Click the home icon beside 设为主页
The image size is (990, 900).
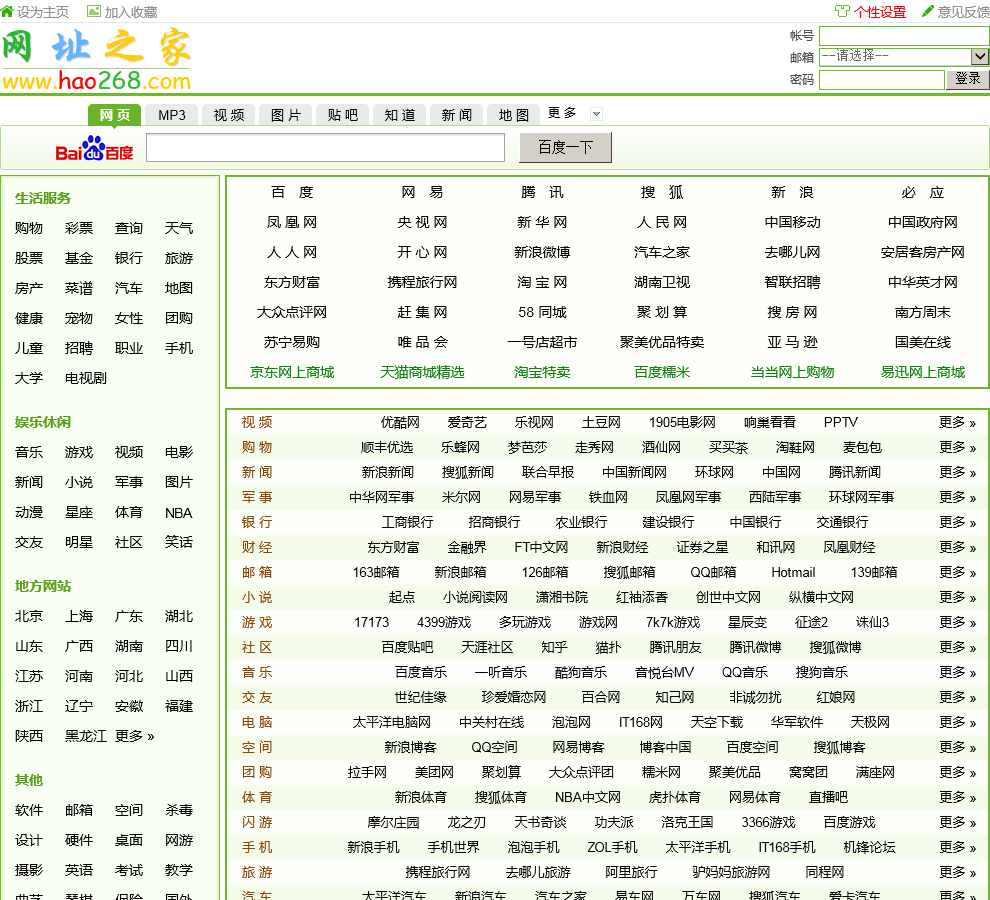(x=7, y=11)
